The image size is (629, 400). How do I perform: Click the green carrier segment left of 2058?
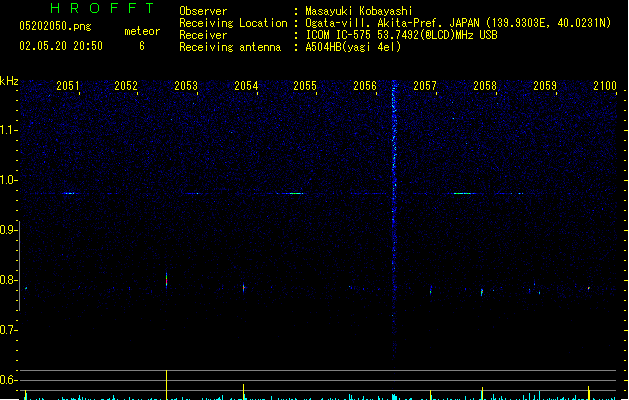(463, 193)
